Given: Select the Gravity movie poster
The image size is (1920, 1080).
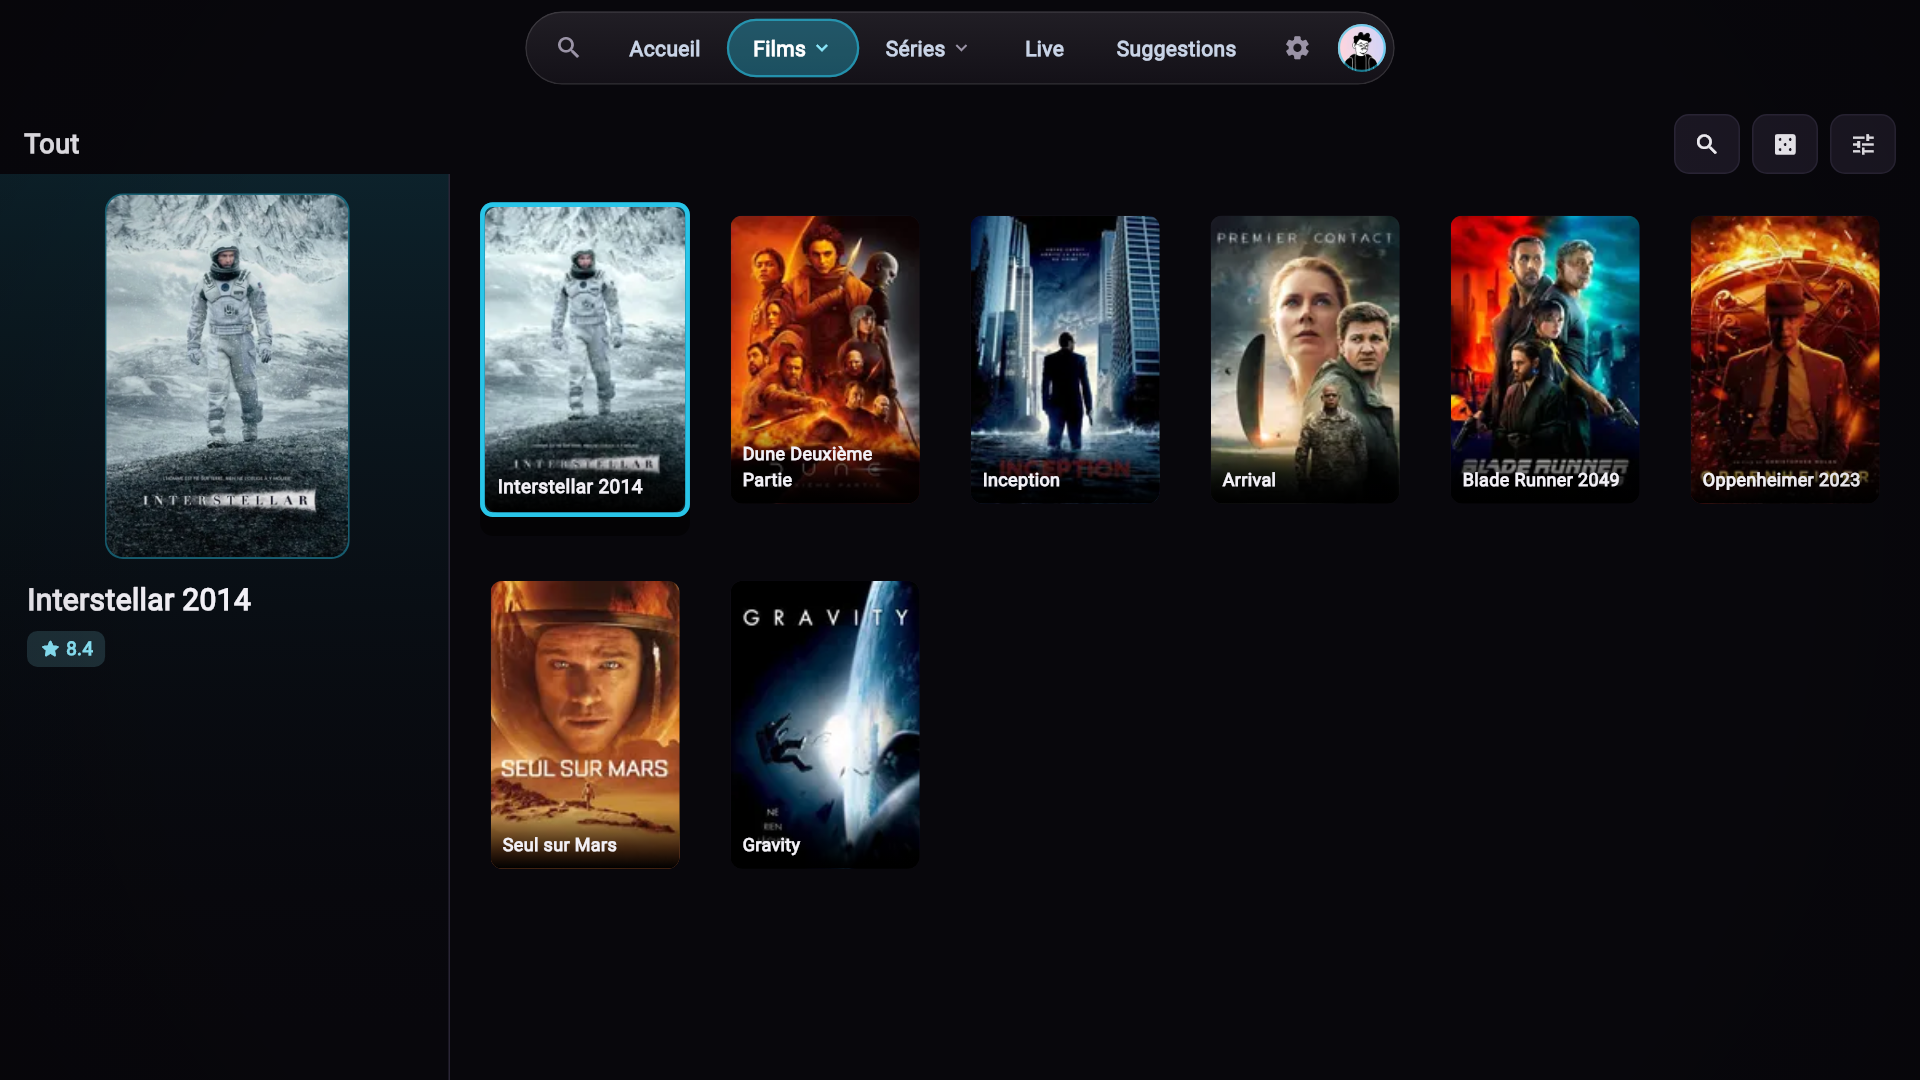Looking at the screenshot, I should click(825, 724).
